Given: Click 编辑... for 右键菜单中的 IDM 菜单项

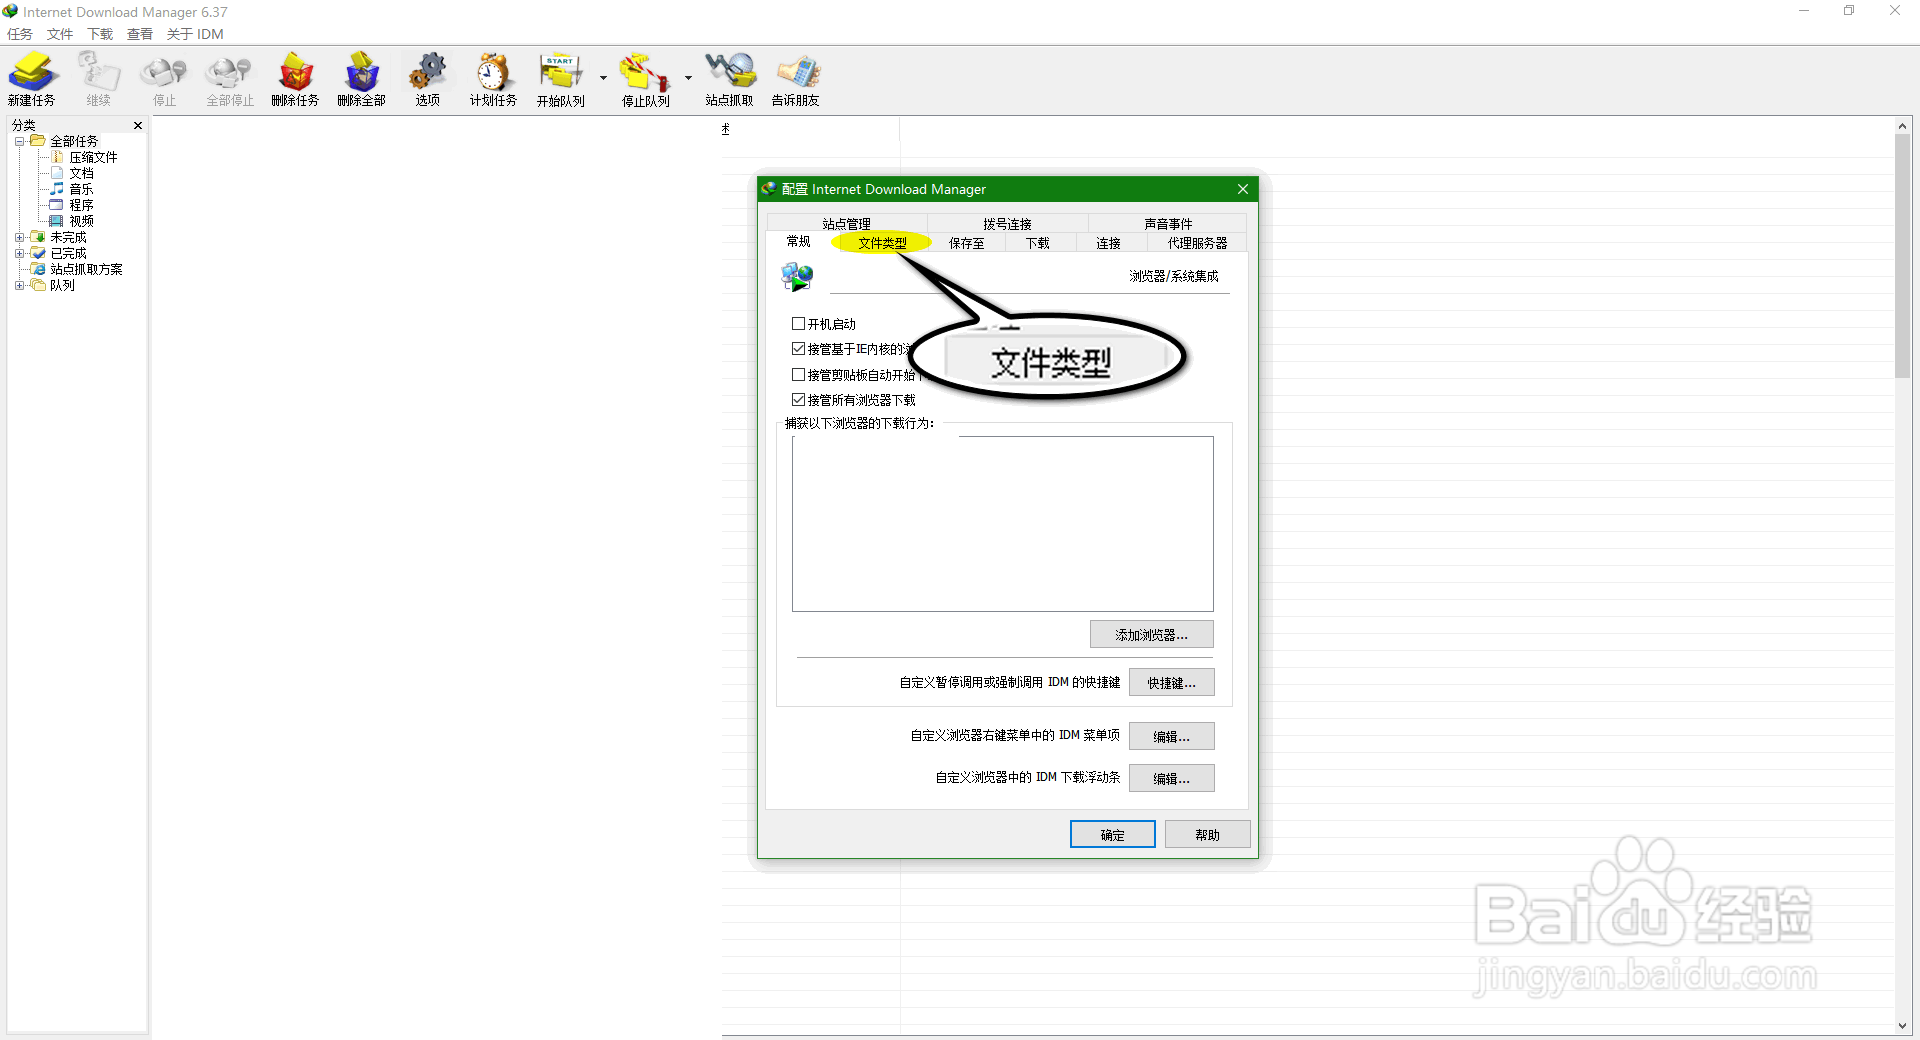Looking at the screenshot, I should pyautogui.click(x=1171, y=736).
